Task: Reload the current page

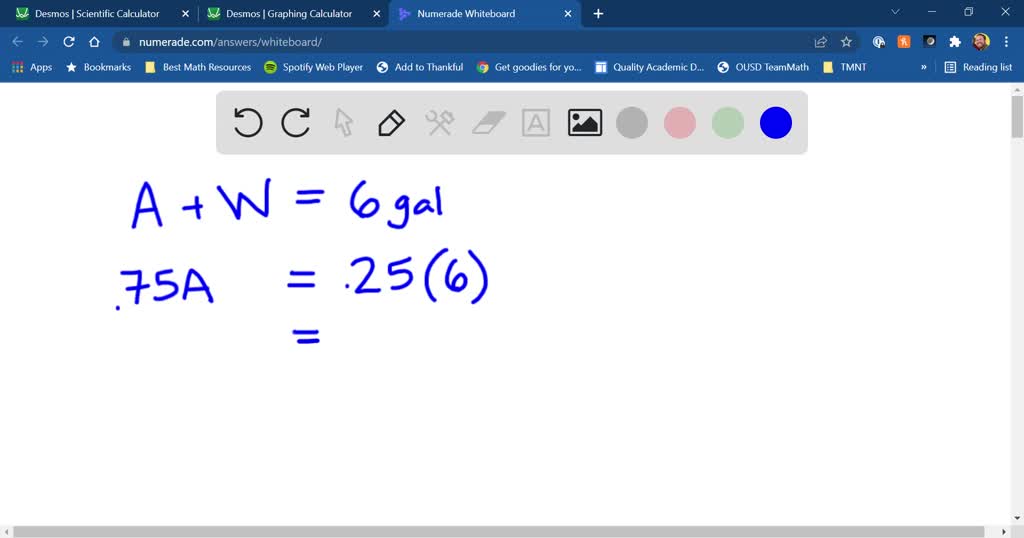Action: pos(69,42)
